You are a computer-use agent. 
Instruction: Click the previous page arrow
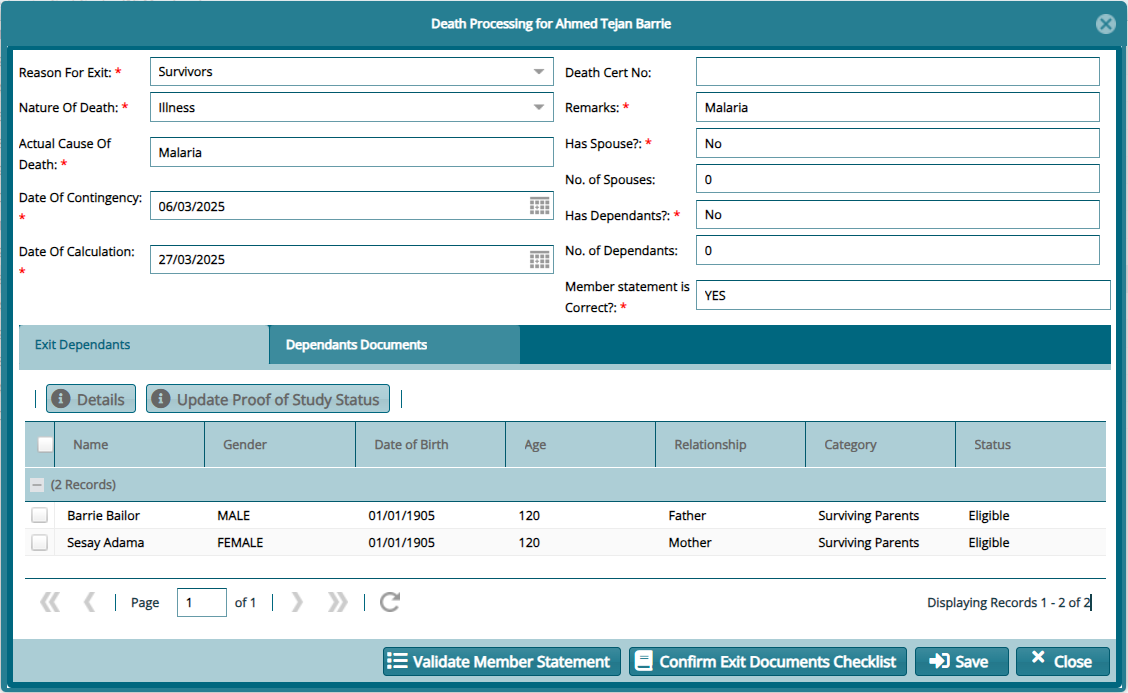pos(89,602)
